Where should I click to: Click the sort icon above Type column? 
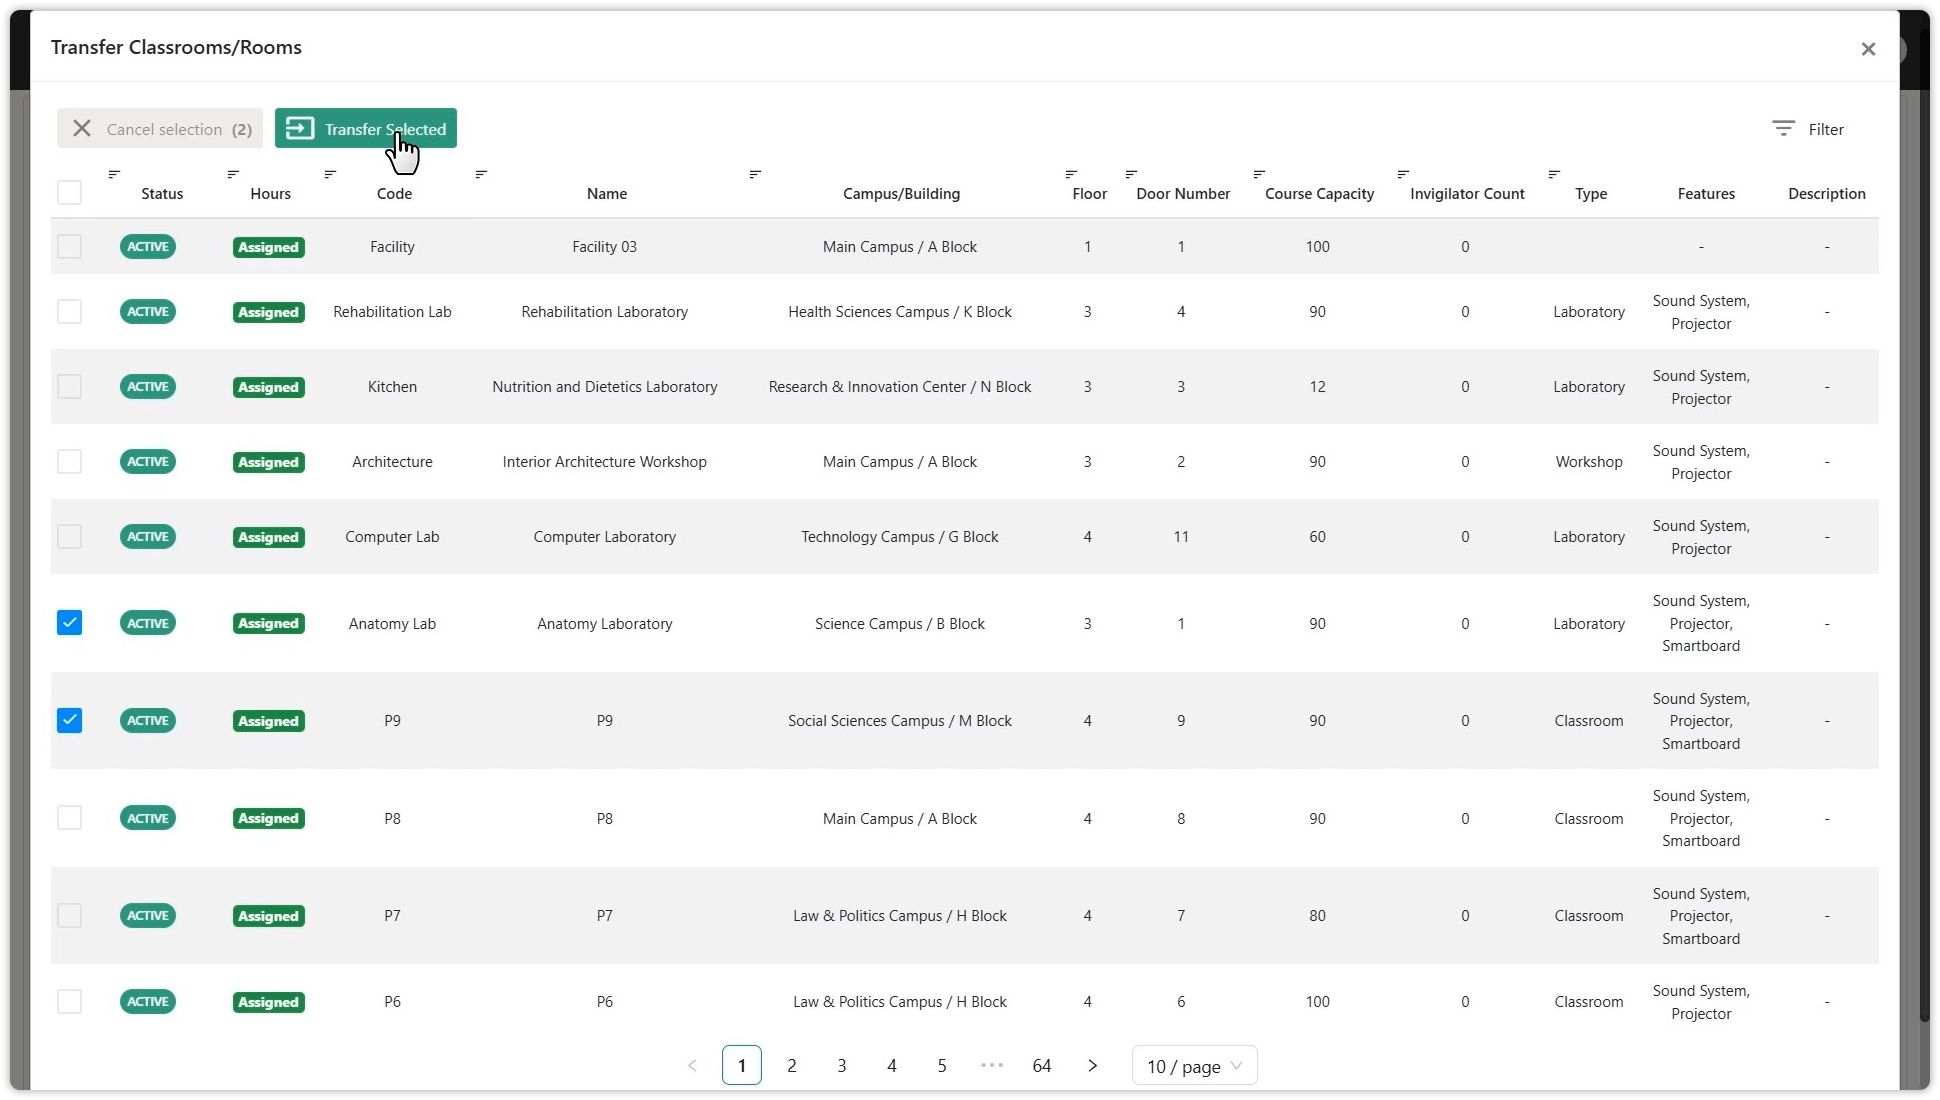[1554, 174]
